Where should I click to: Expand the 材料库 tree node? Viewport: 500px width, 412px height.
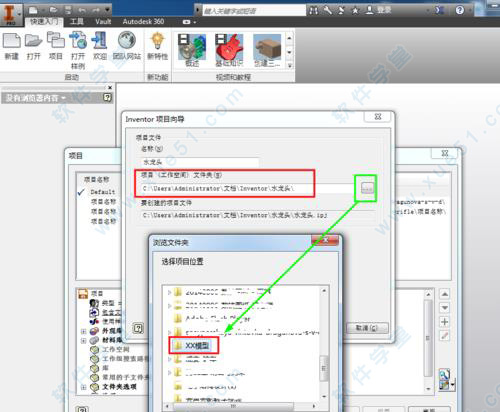tap(84, 340)
